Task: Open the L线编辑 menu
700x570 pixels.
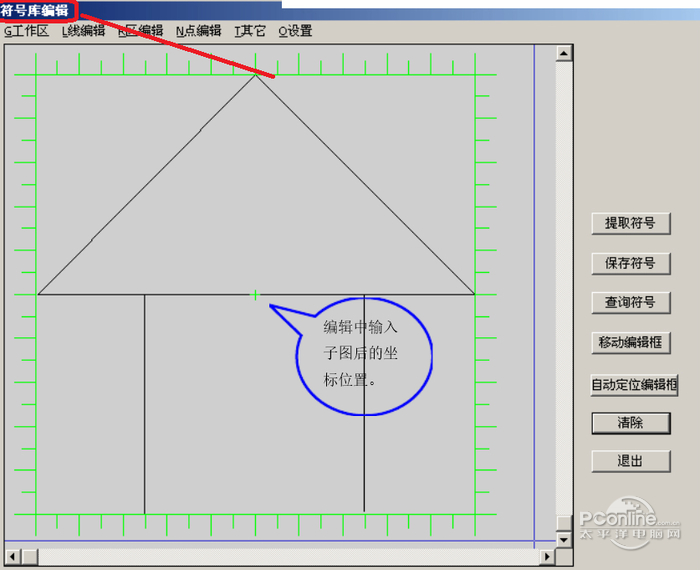Action: click(83, 31)
